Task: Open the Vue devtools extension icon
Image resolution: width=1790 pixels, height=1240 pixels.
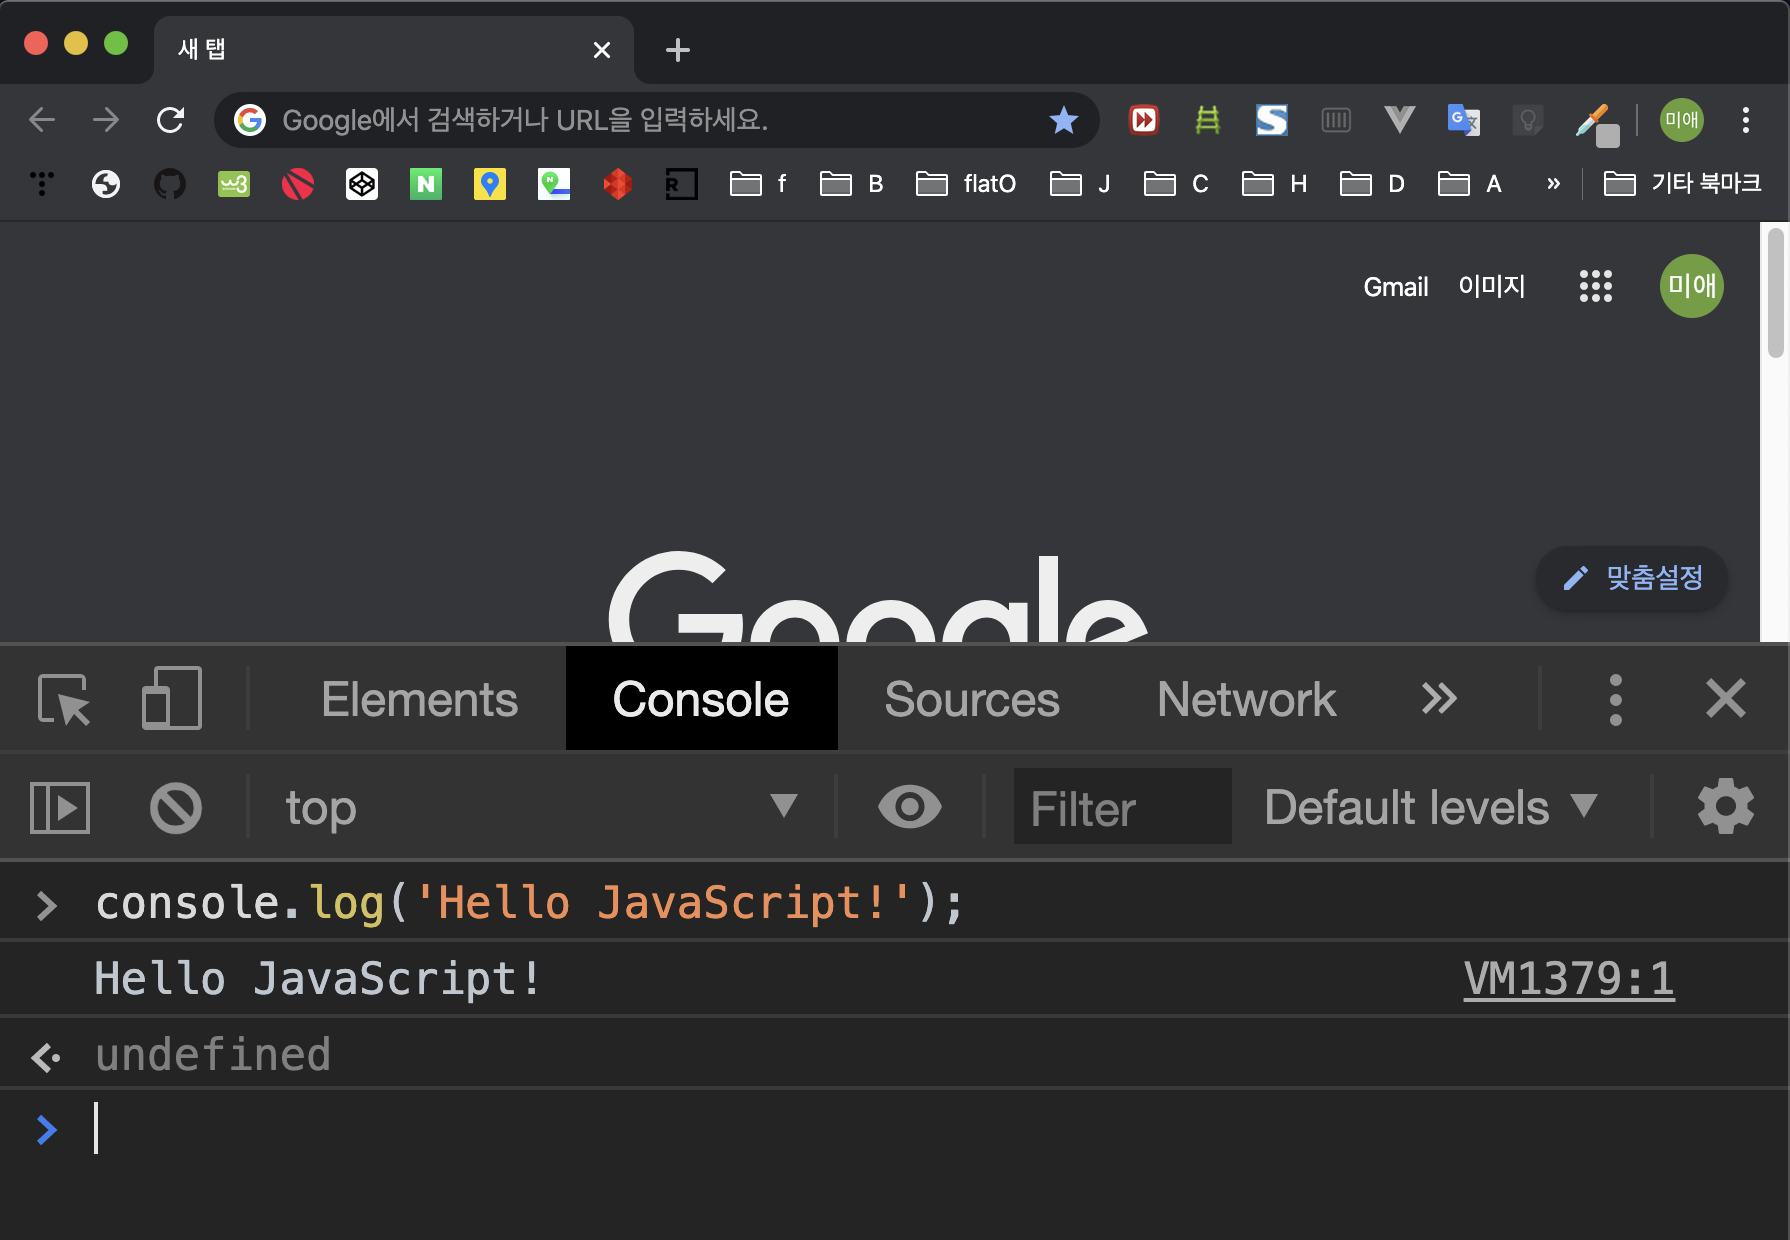Action: pos(1400,120)
